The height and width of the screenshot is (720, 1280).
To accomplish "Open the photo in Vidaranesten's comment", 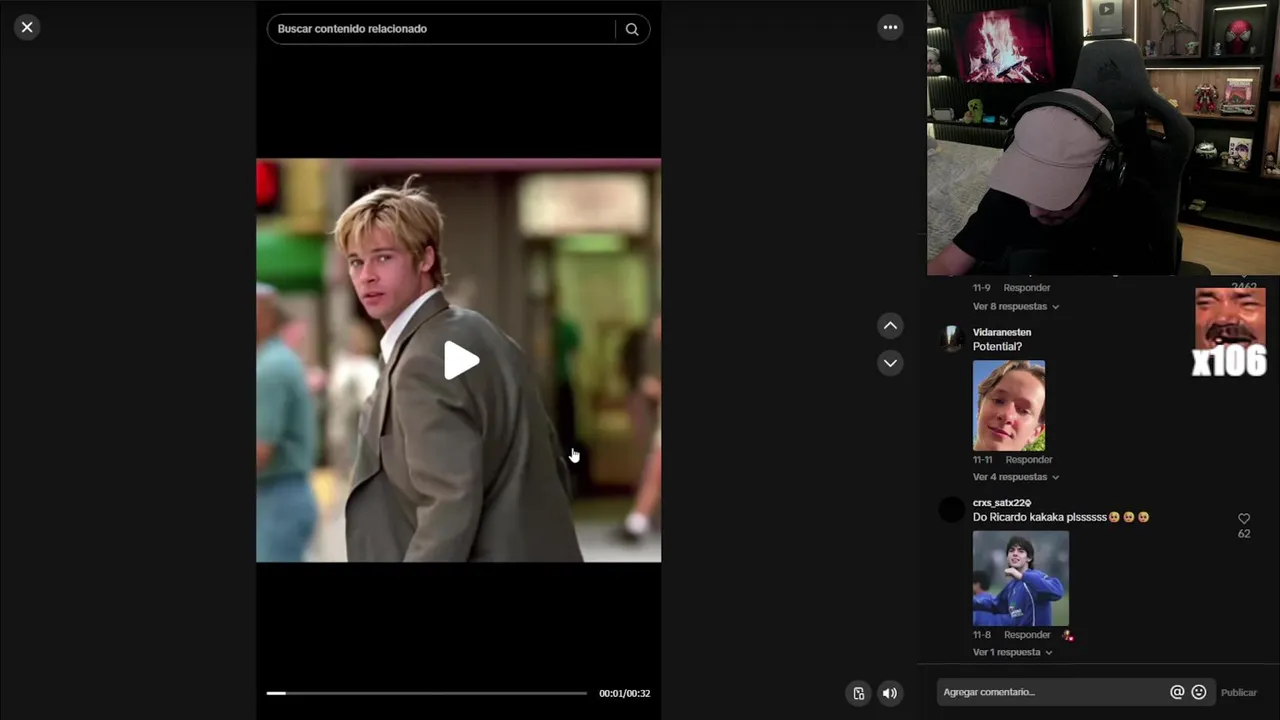I will tap(1009, 405).
